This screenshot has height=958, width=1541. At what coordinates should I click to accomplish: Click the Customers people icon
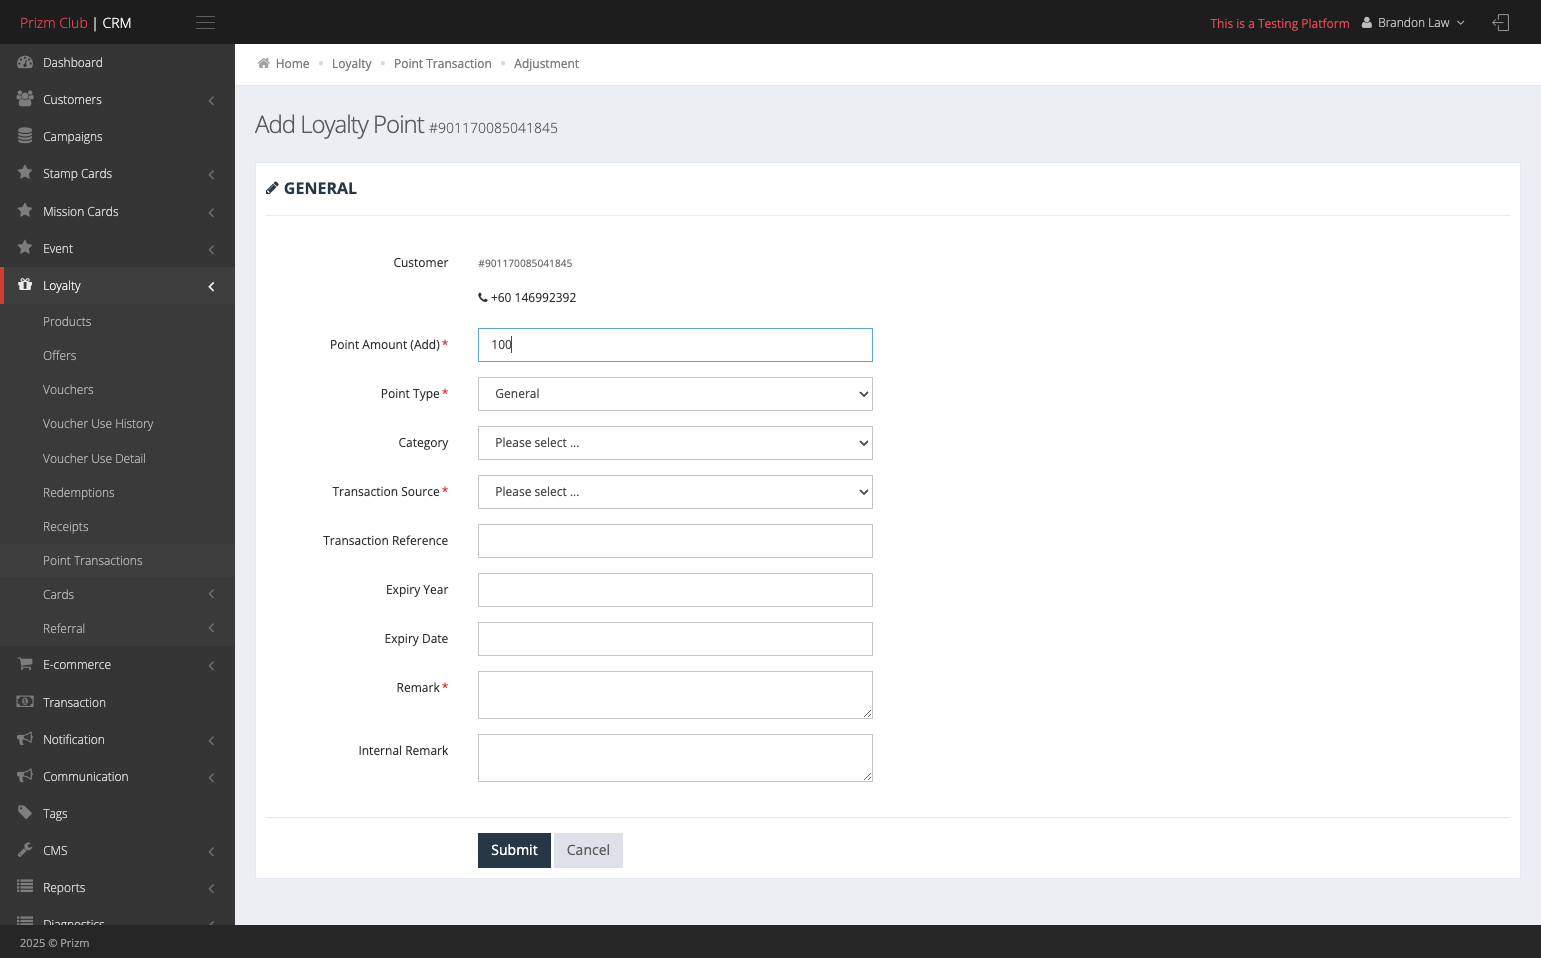(25, 99)
